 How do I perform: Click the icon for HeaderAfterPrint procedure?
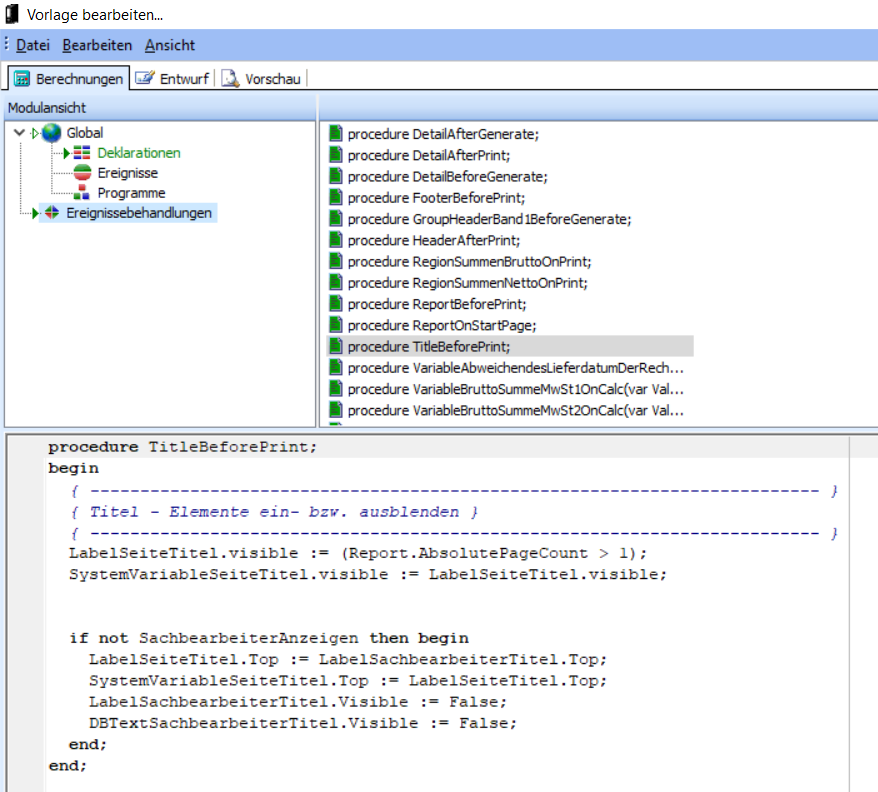[335, 240]
